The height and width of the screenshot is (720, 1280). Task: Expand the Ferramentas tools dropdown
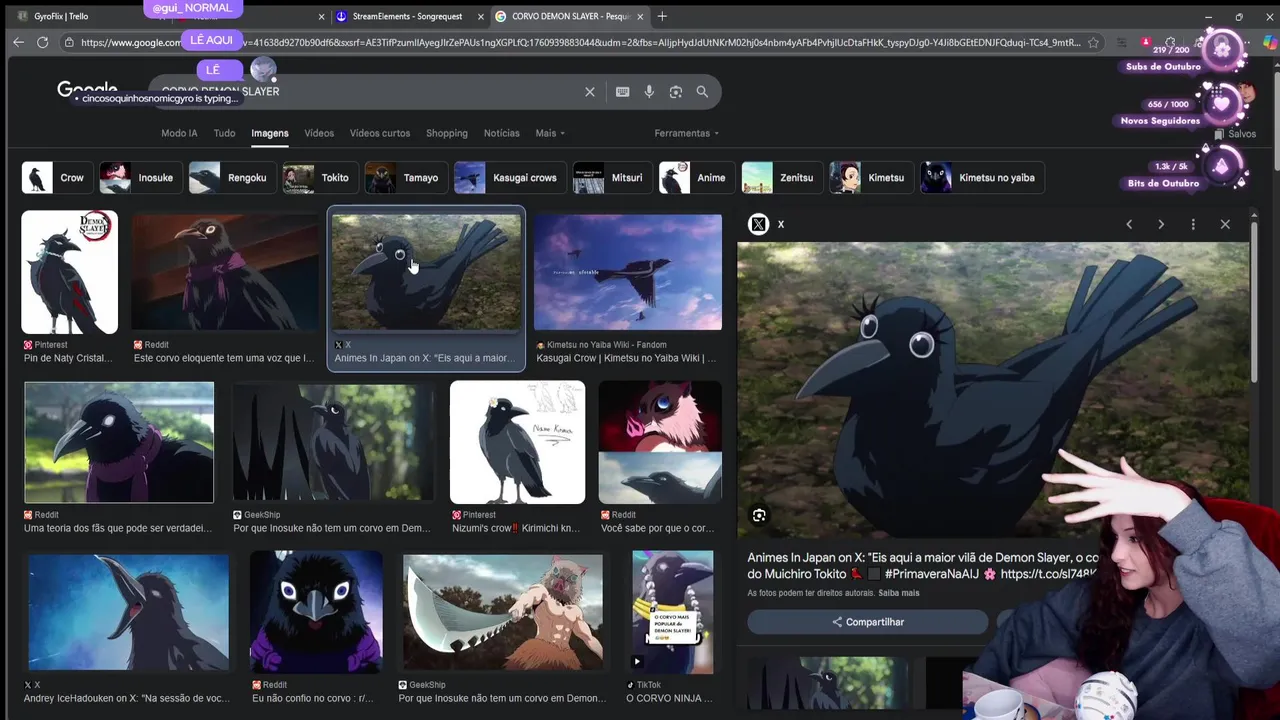686,133
